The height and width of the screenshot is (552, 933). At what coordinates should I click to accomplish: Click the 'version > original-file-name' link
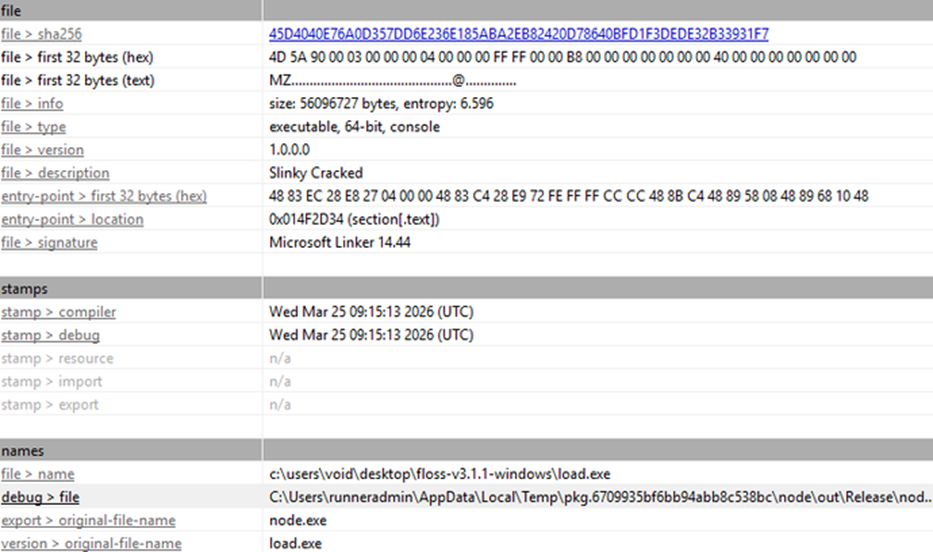[91, 543]
